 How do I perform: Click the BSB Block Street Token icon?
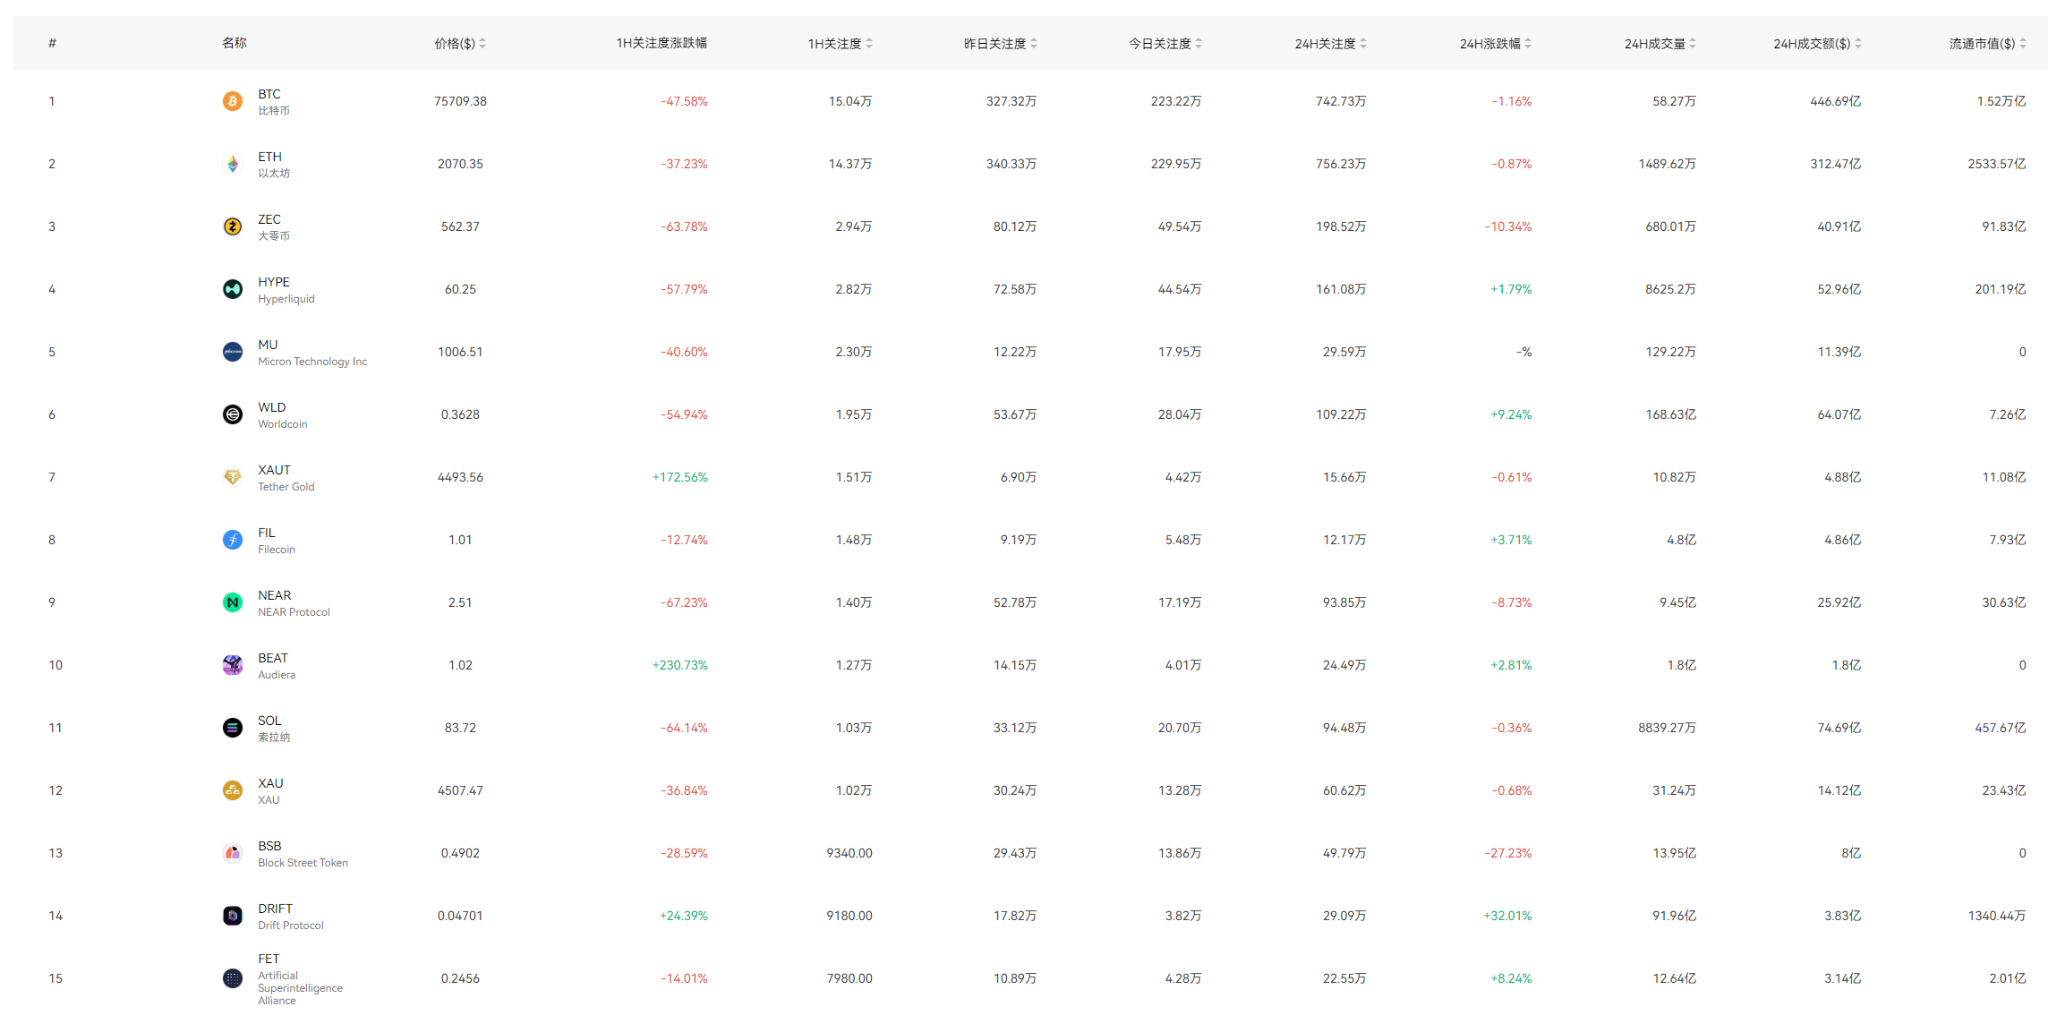point(232,853)
